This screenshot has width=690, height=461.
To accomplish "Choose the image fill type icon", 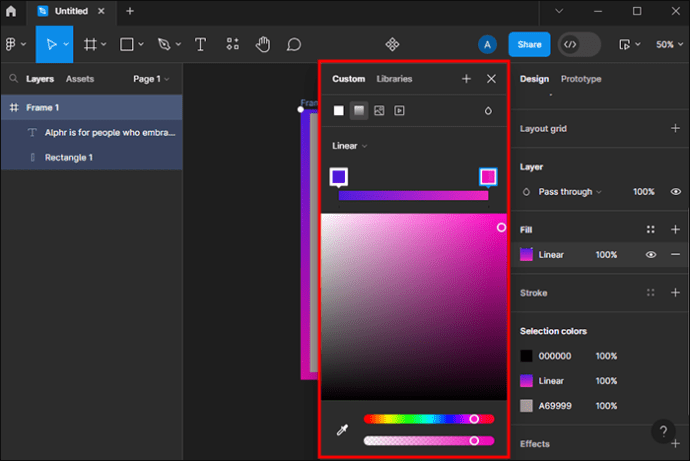I will point(379,110).
